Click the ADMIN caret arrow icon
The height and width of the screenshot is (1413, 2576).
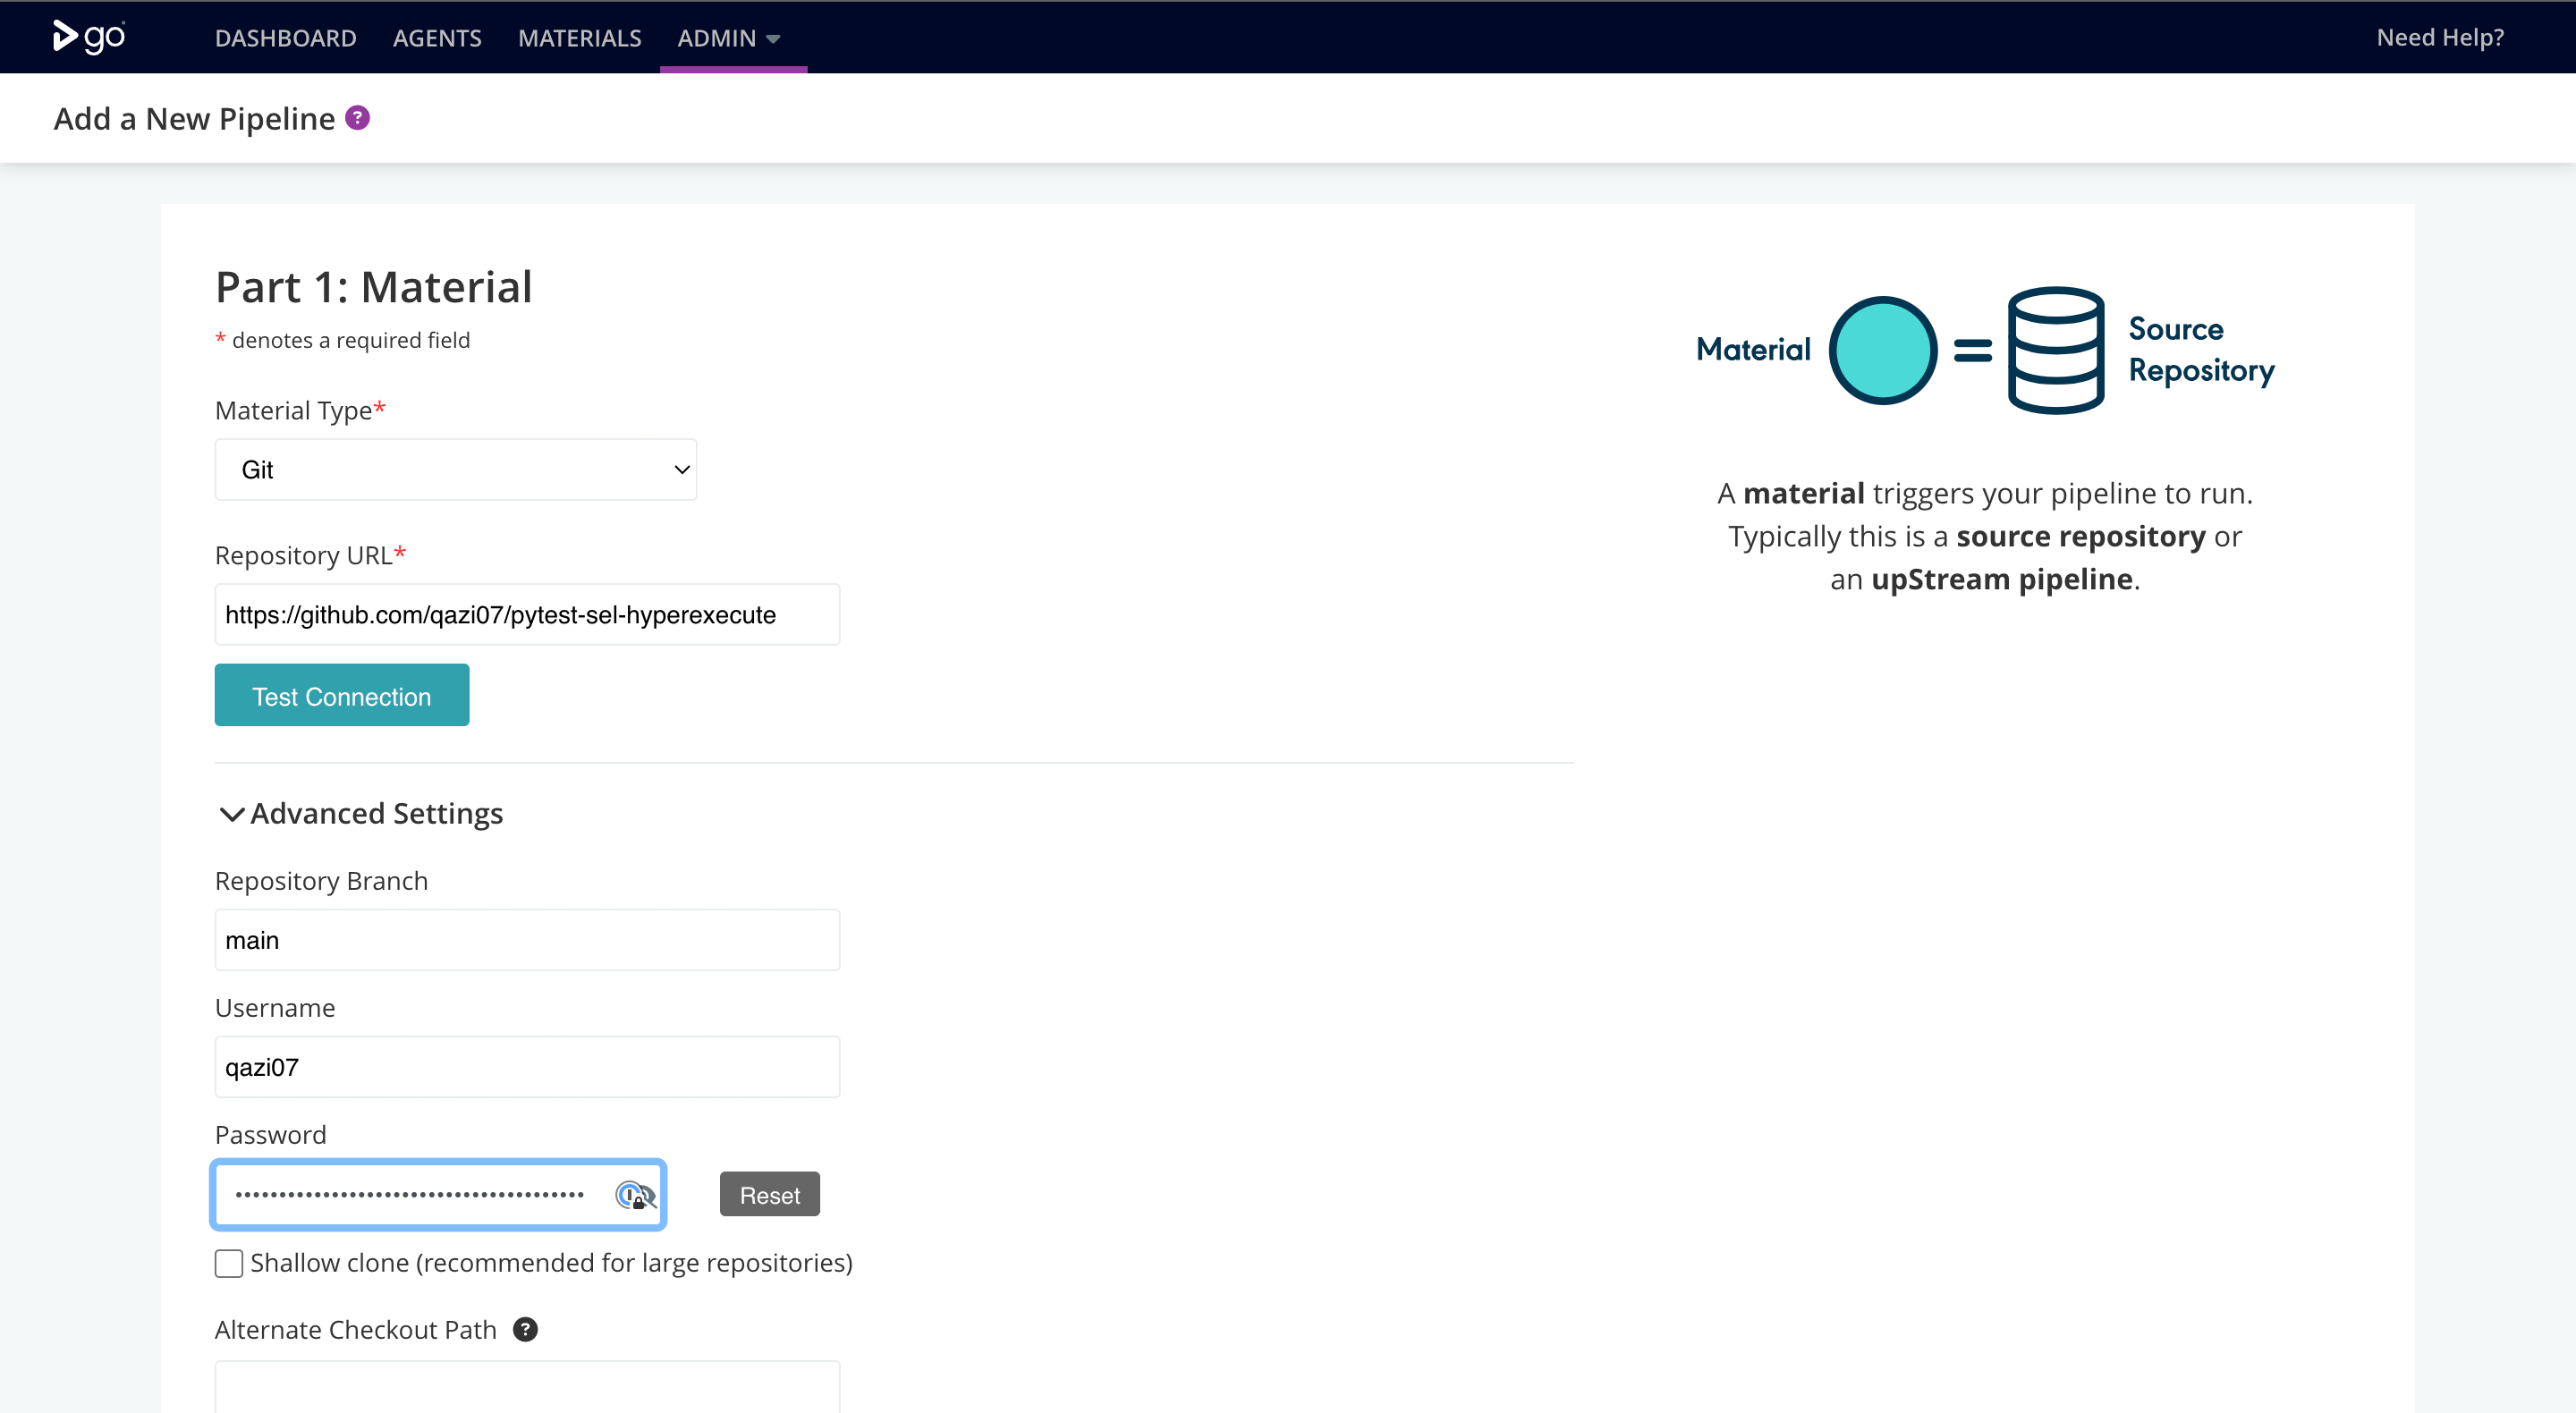coord(773,39)
